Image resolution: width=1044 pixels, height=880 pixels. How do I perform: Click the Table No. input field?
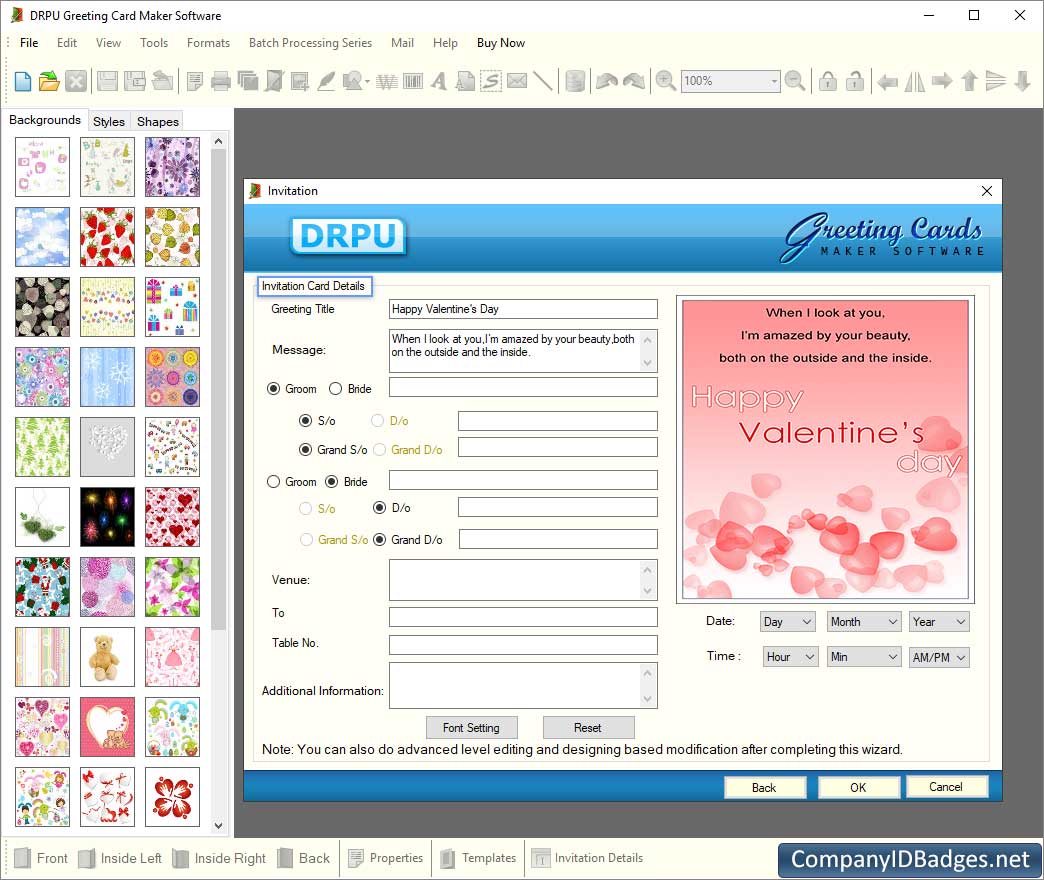point(523,644)
